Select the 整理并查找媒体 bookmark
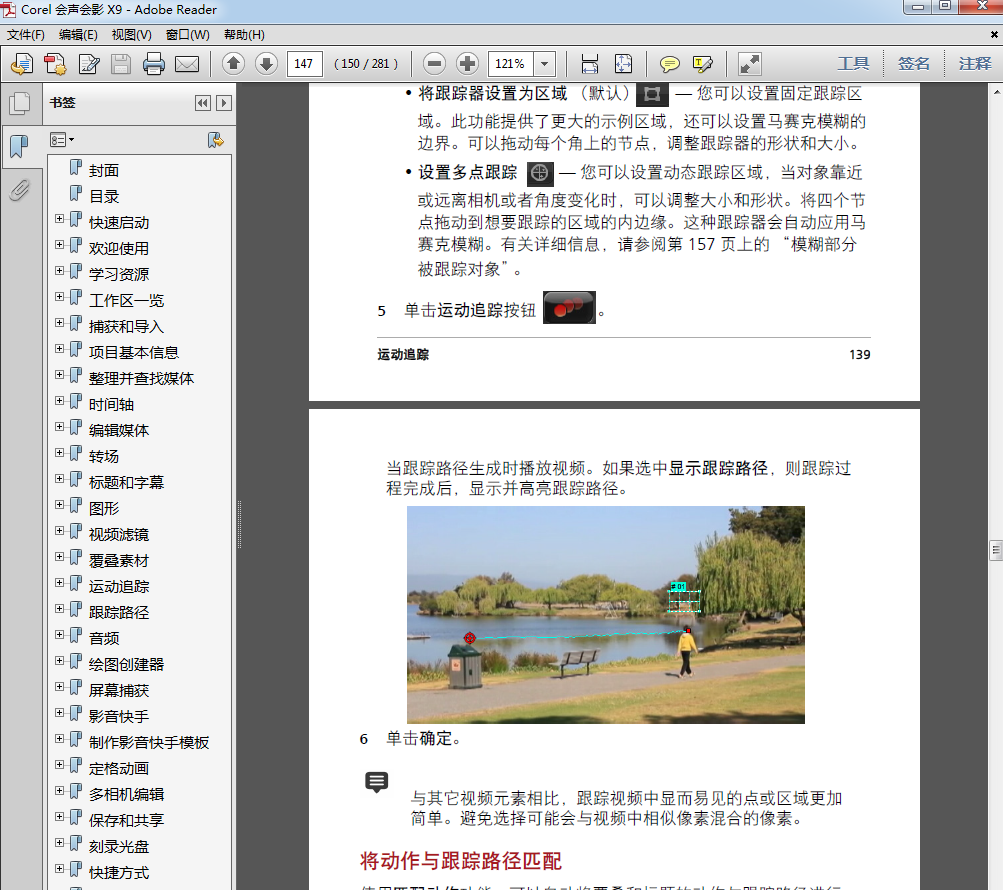This screenshot has height=890, width=1003. [x=141, y=379]
